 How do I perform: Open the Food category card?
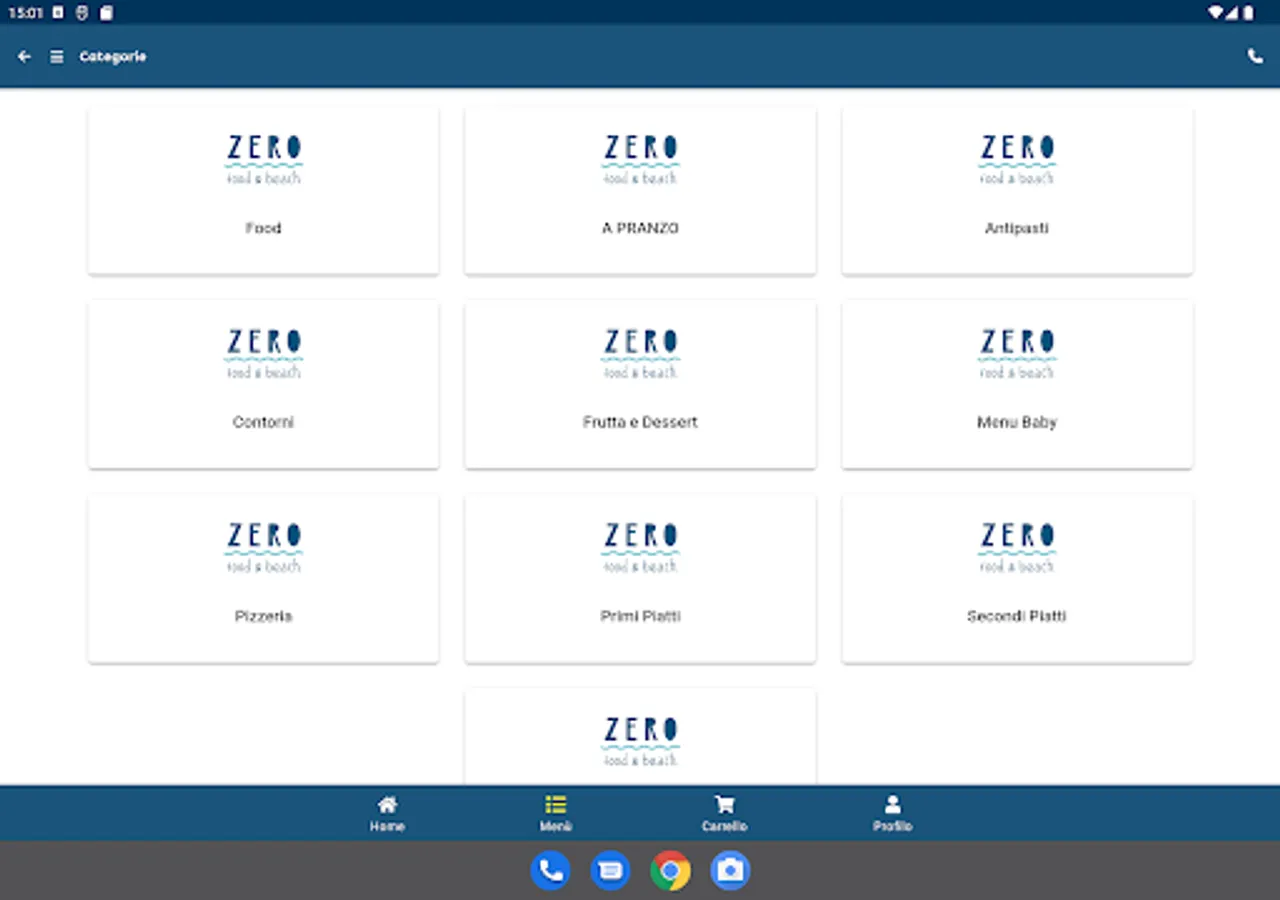coord(263,190)
